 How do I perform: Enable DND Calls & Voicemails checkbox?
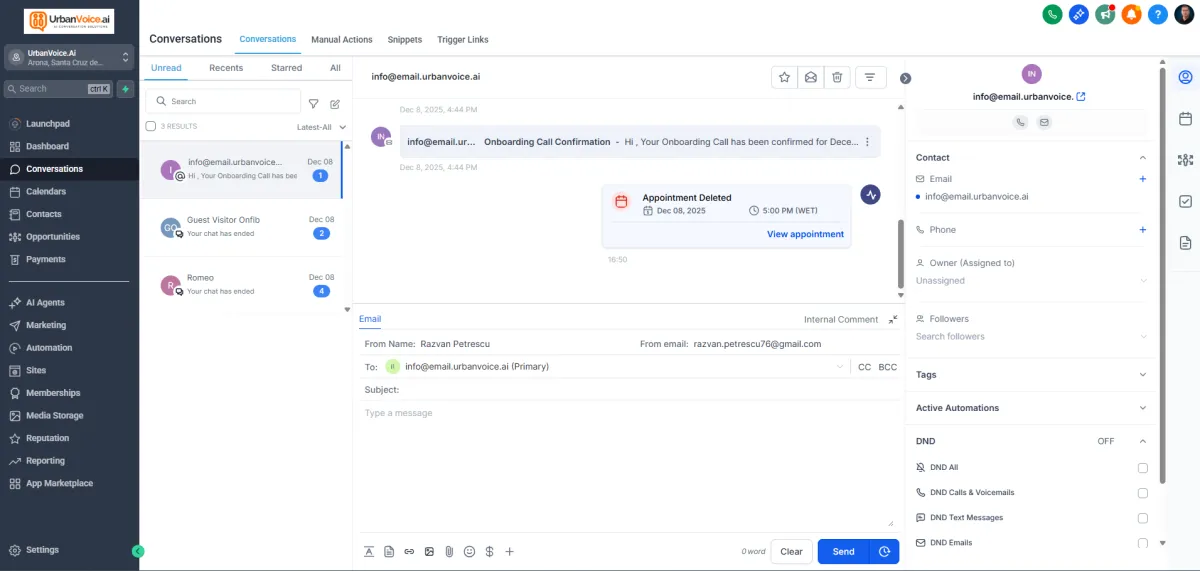click(1142, 492)
